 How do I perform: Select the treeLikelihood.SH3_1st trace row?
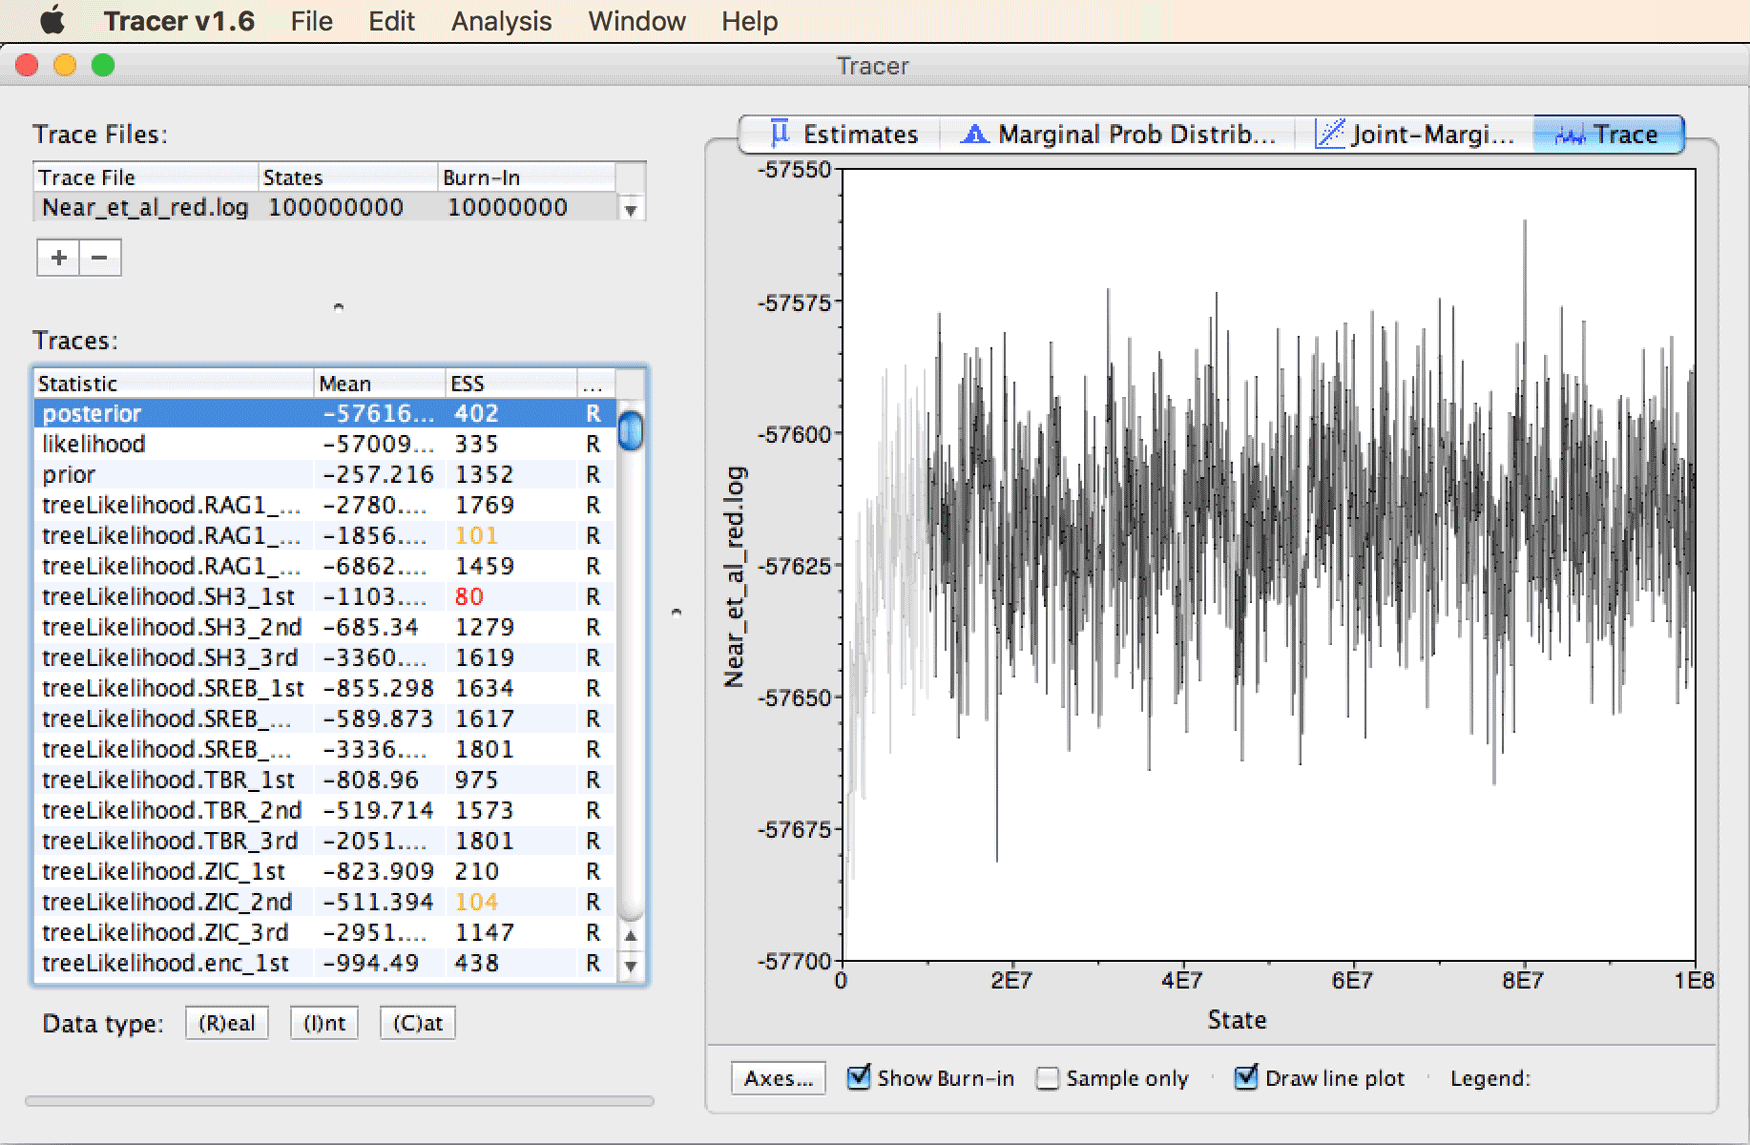(325, 597)
